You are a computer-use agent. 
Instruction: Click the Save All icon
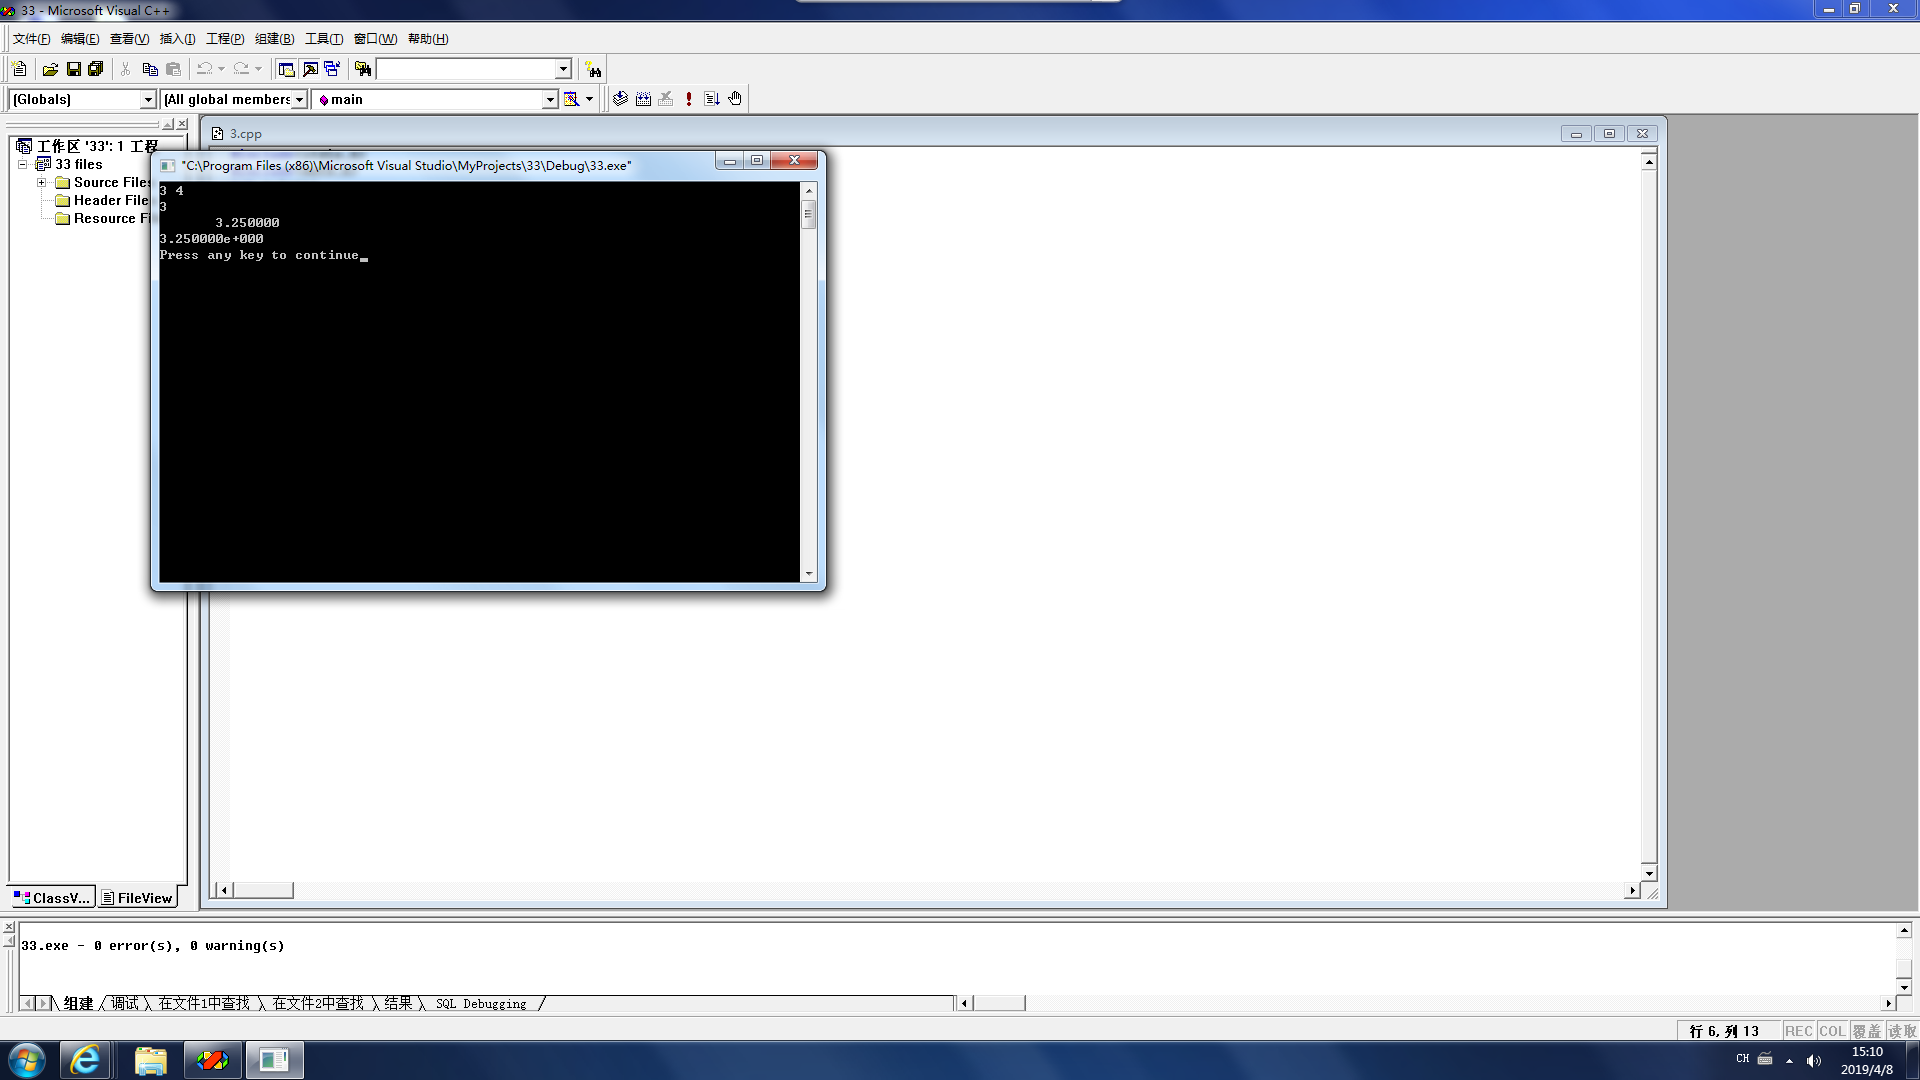pos(96,69)
